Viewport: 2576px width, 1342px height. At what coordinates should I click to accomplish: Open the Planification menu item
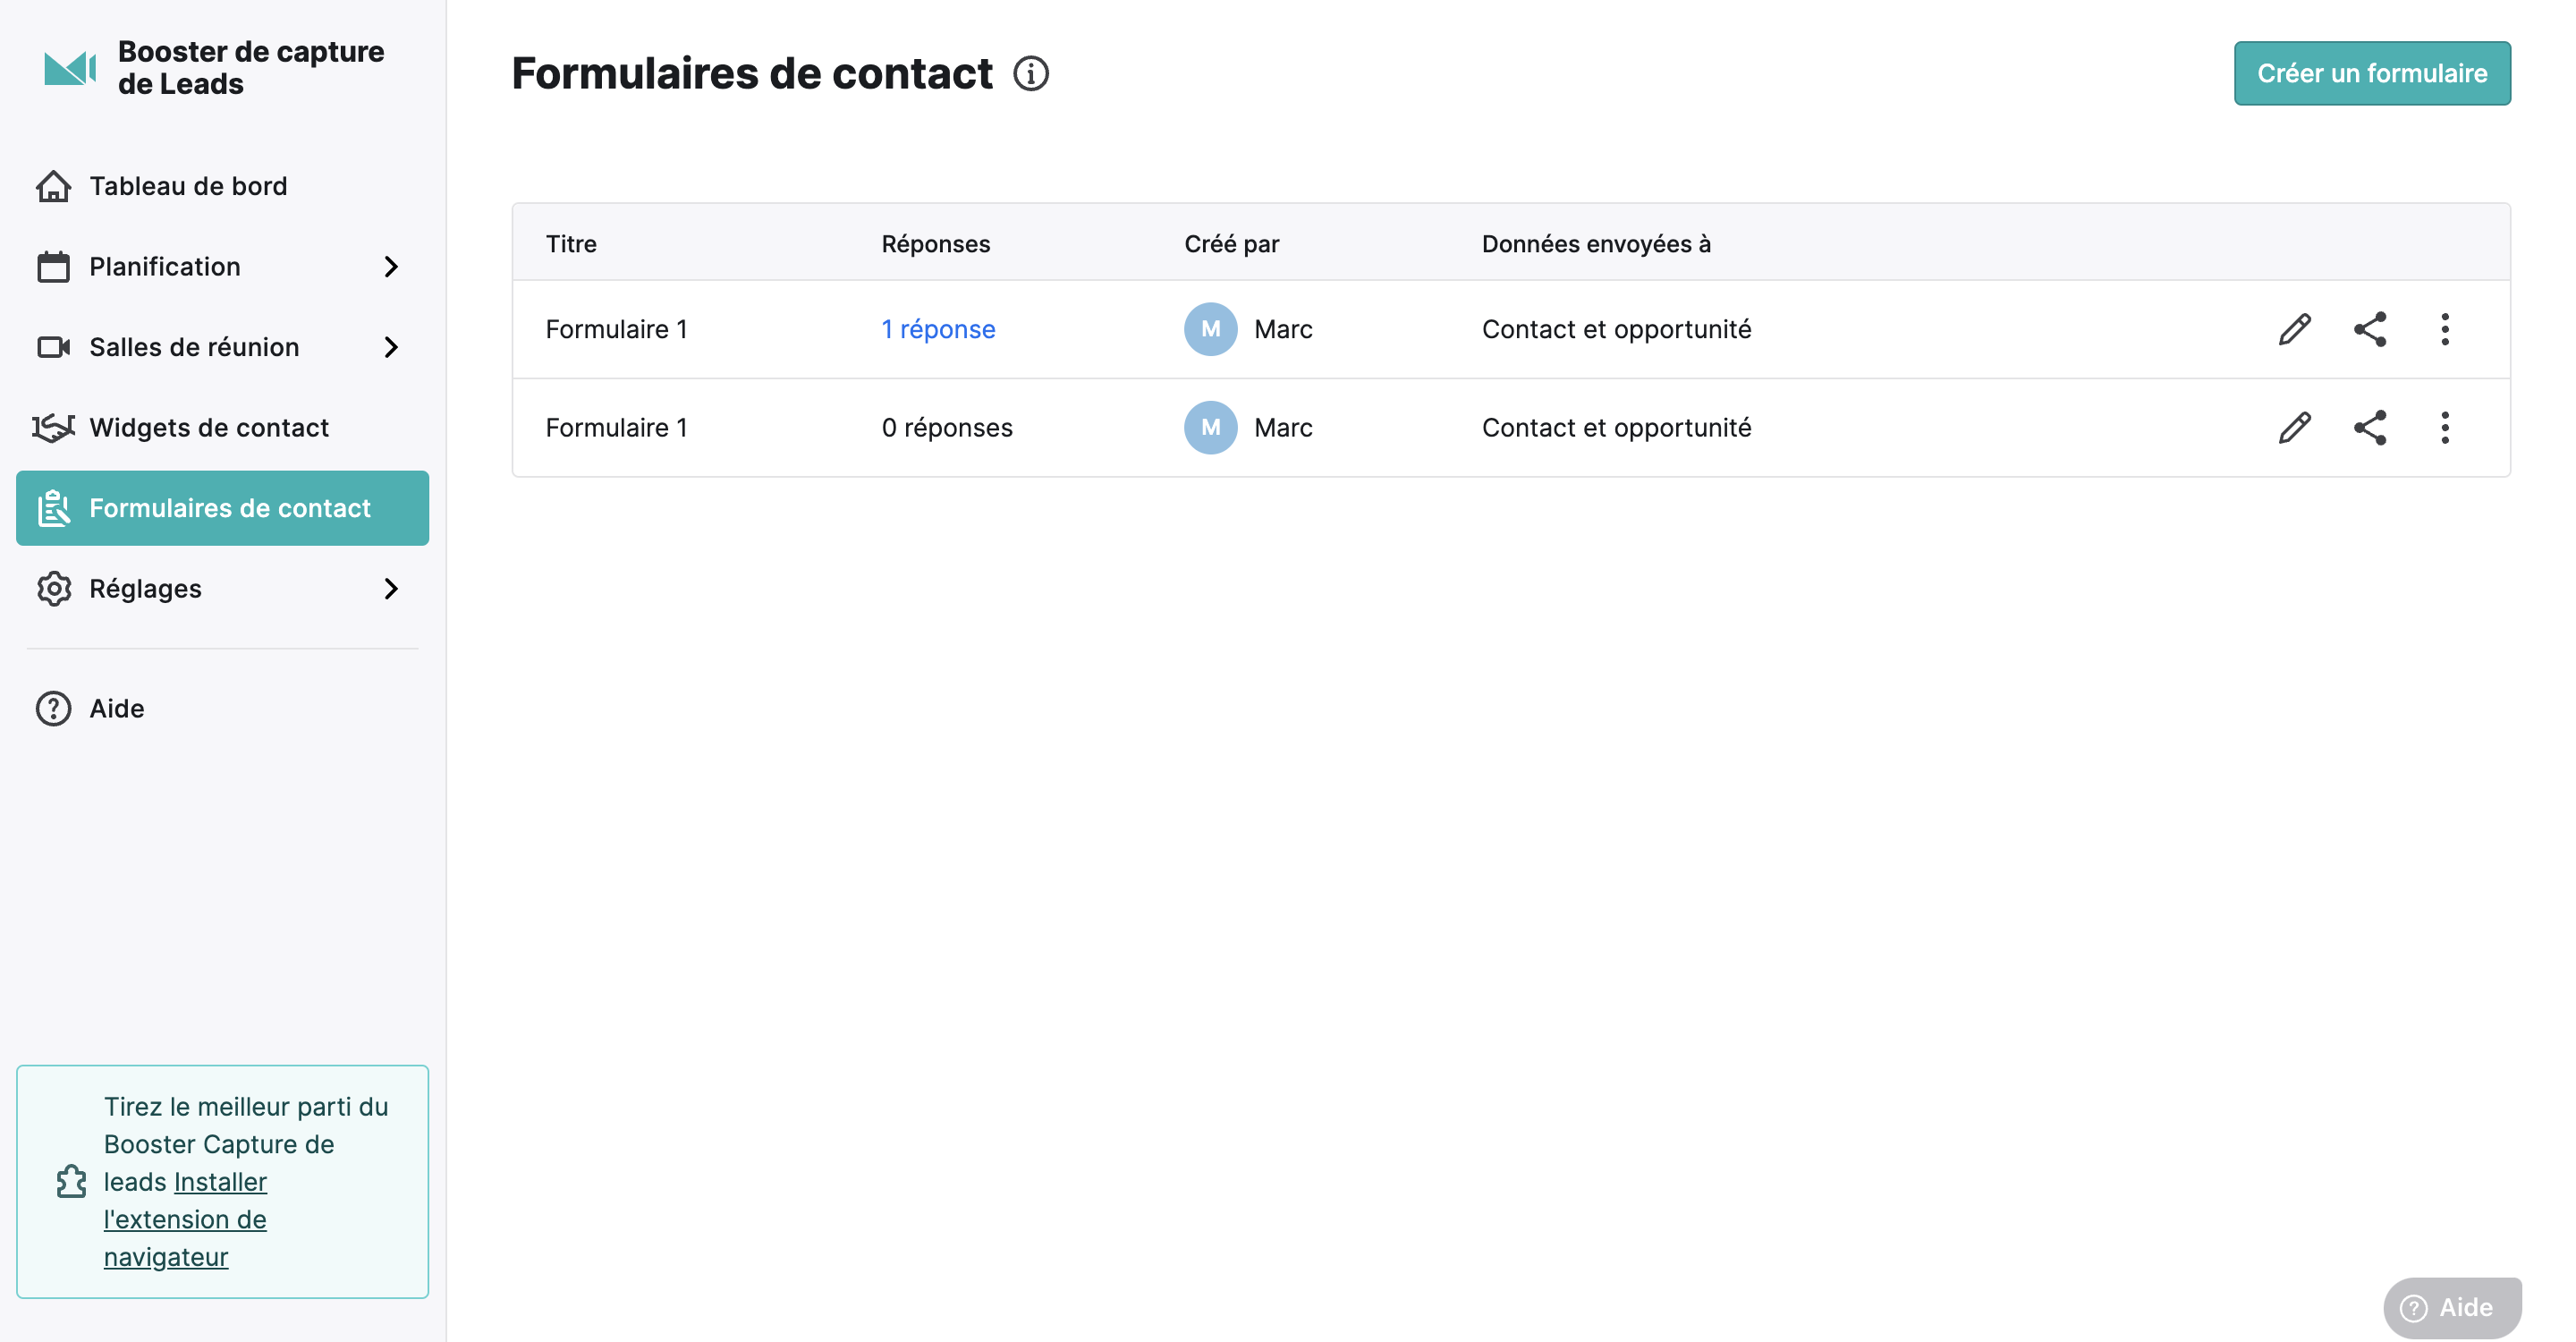222,266
